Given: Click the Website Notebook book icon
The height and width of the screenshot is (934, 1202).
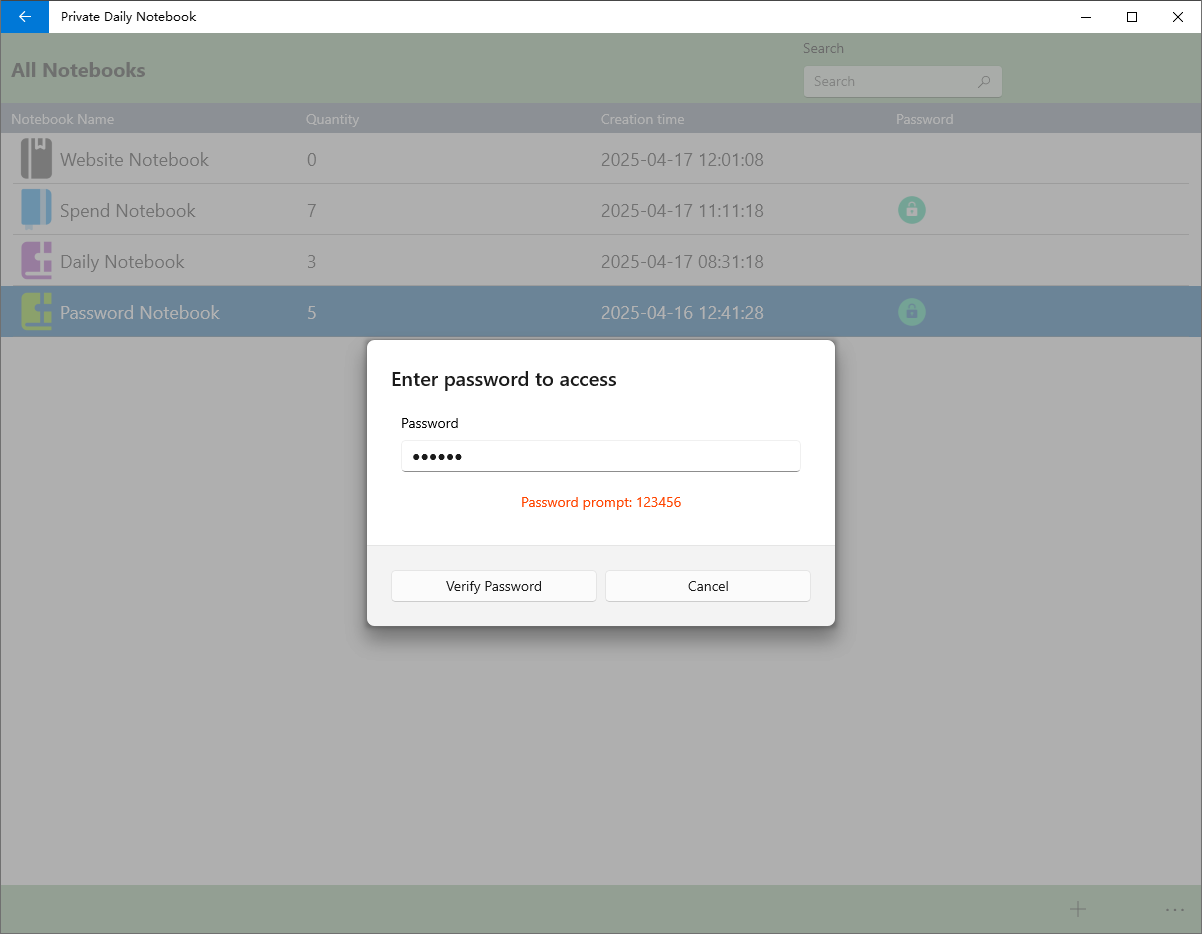Looking at the screenshot, I should (36, 159).
